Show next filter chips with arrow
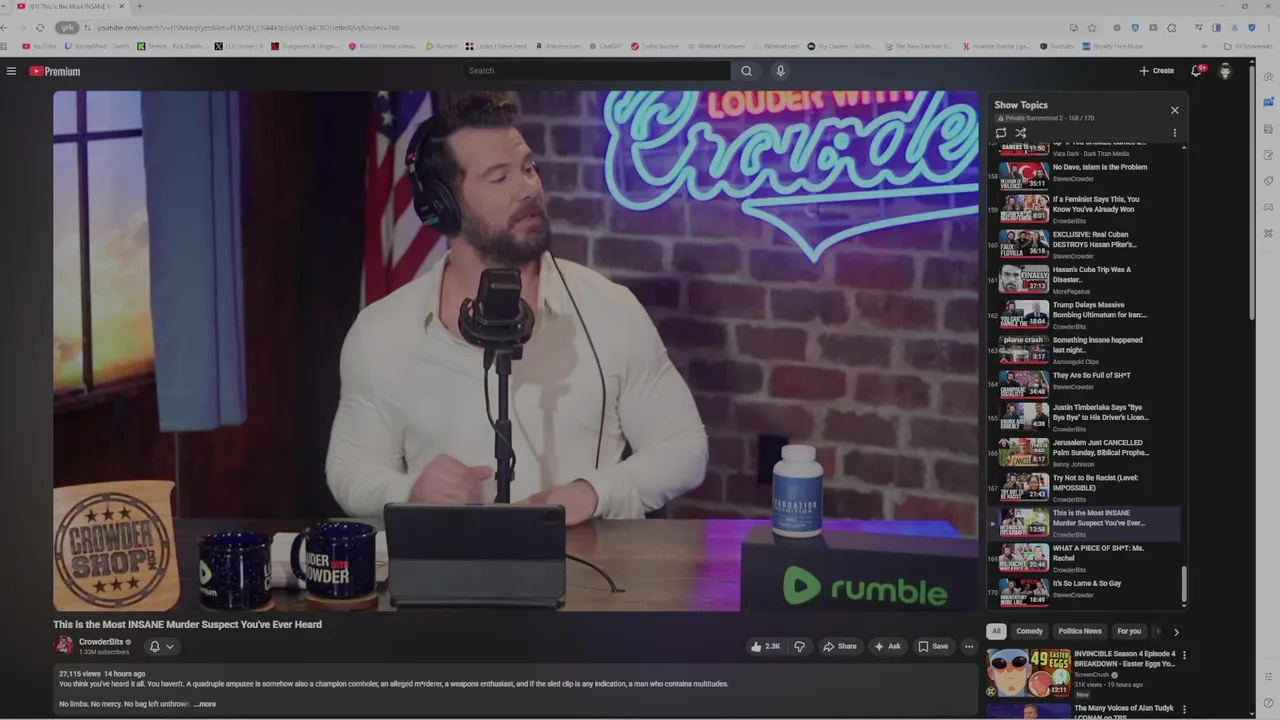 click(x=1176, y=632)
